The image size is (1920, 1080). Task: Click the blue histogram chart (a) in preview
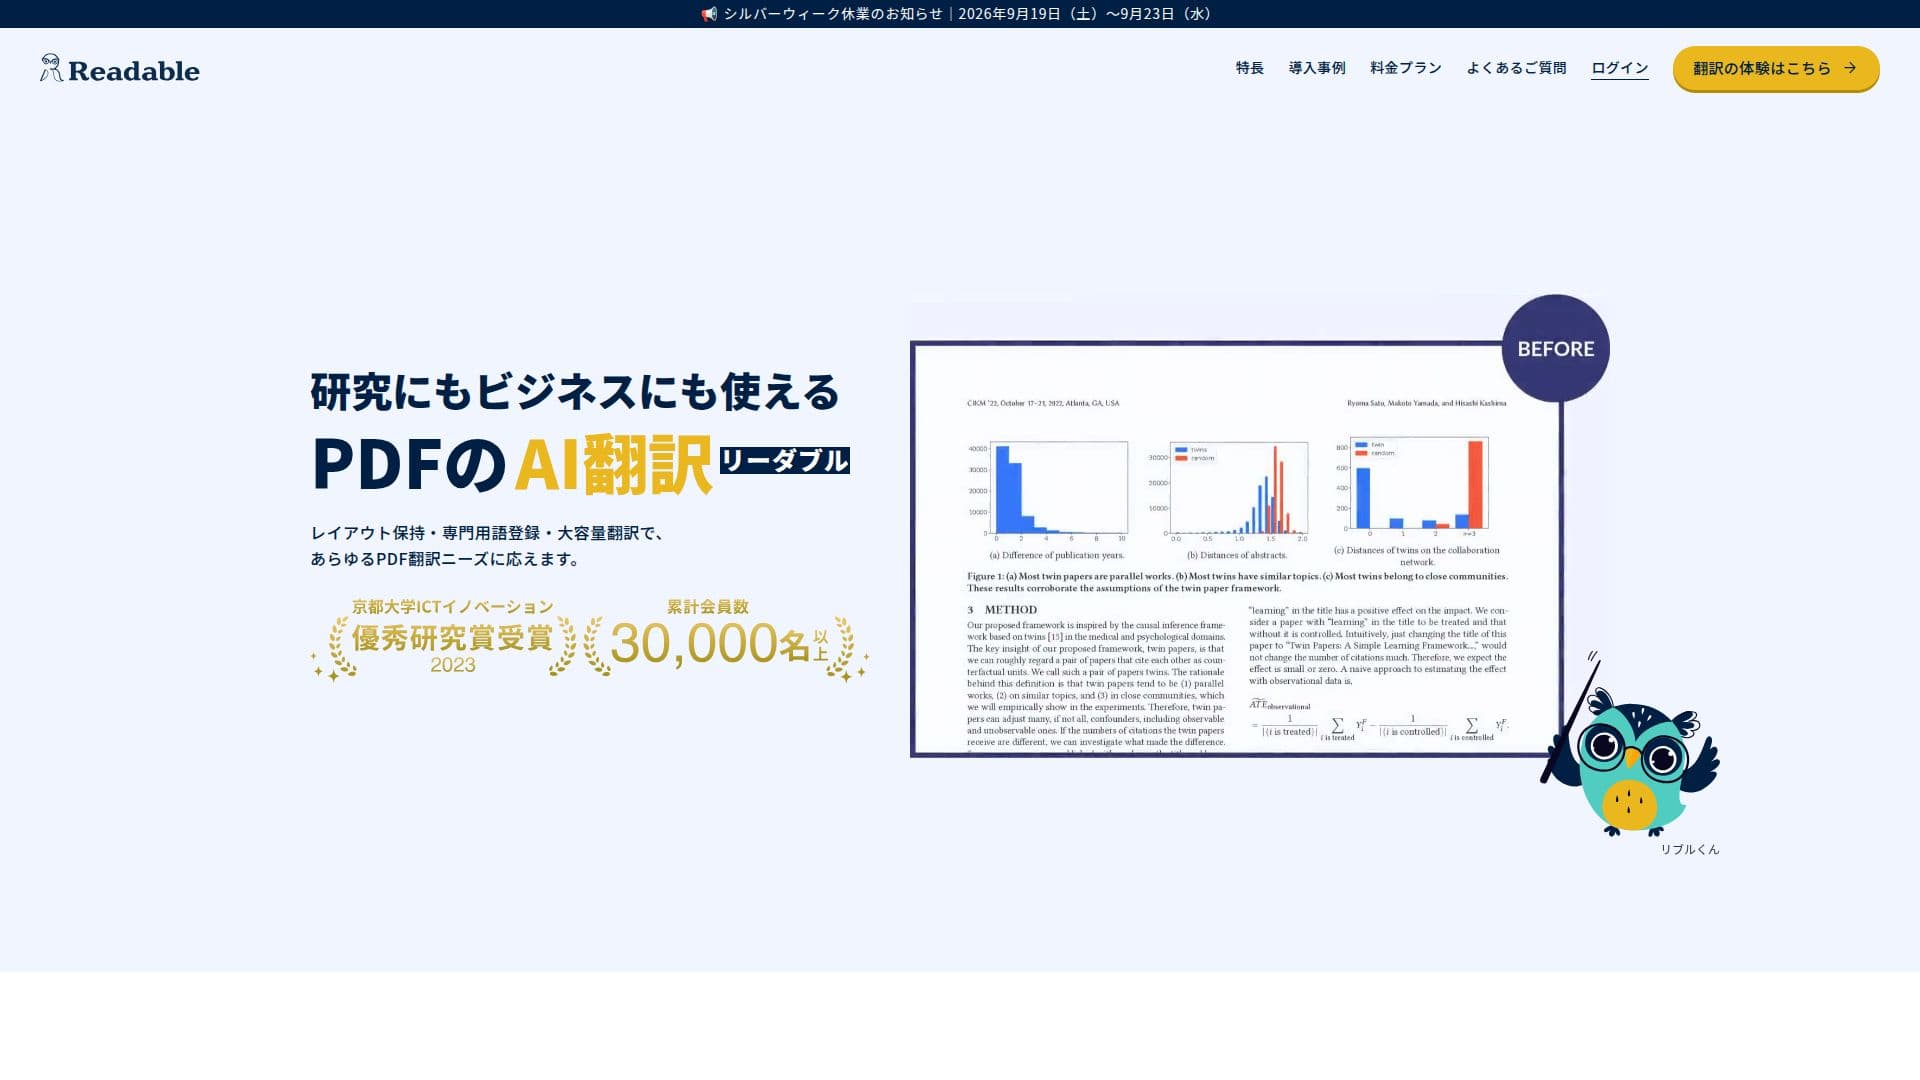tap(1048, 490)
